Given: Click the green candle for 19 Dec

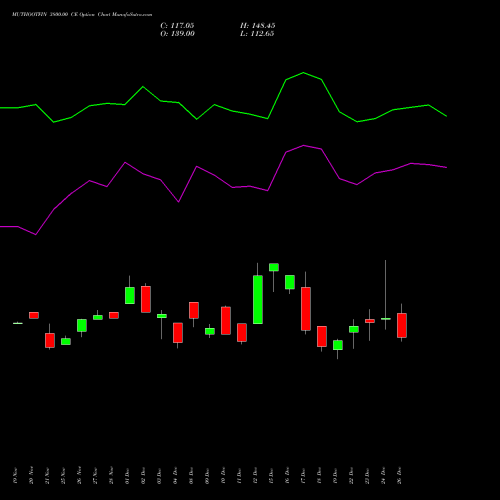Looking at the screenshot, I should click(x=338, y=345).
